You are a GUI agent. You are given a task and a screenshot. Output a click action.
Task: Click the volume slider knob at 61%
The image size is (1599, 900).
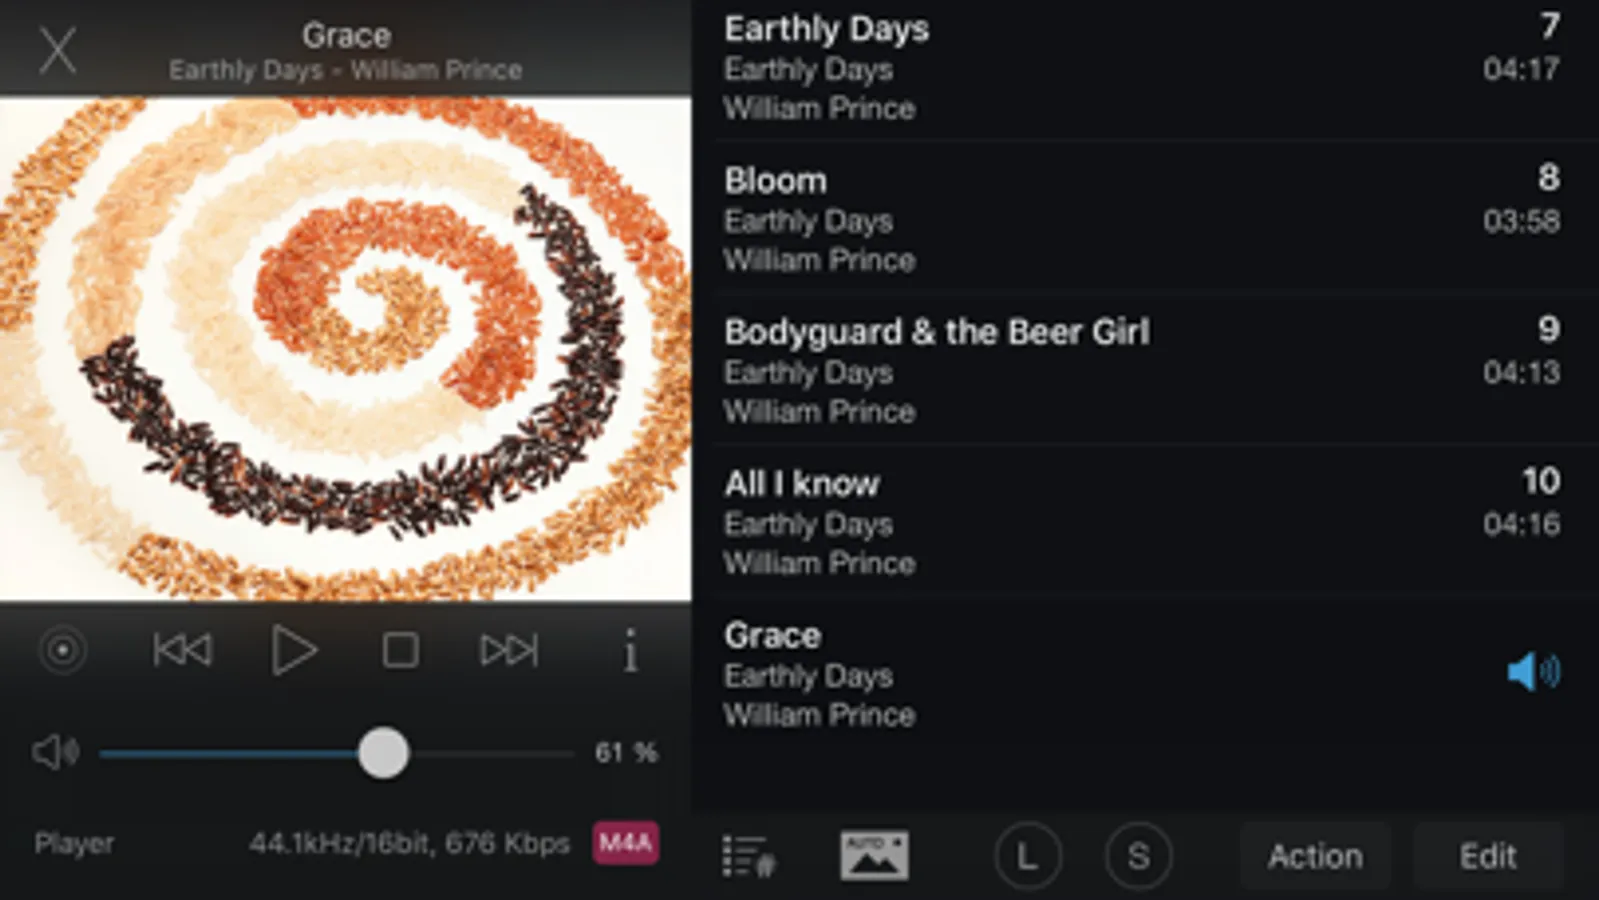(383, 753)
